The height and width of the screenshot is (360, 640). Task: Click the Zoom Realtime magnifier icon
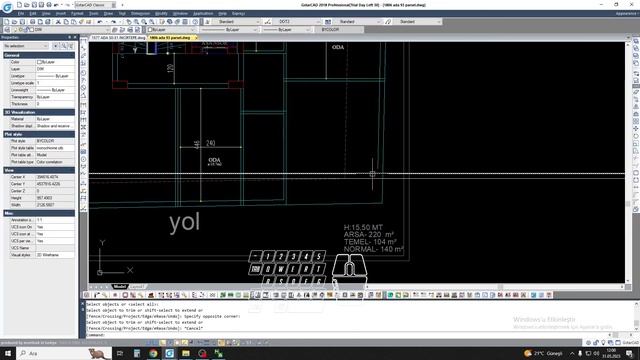[x=136, y=22]
